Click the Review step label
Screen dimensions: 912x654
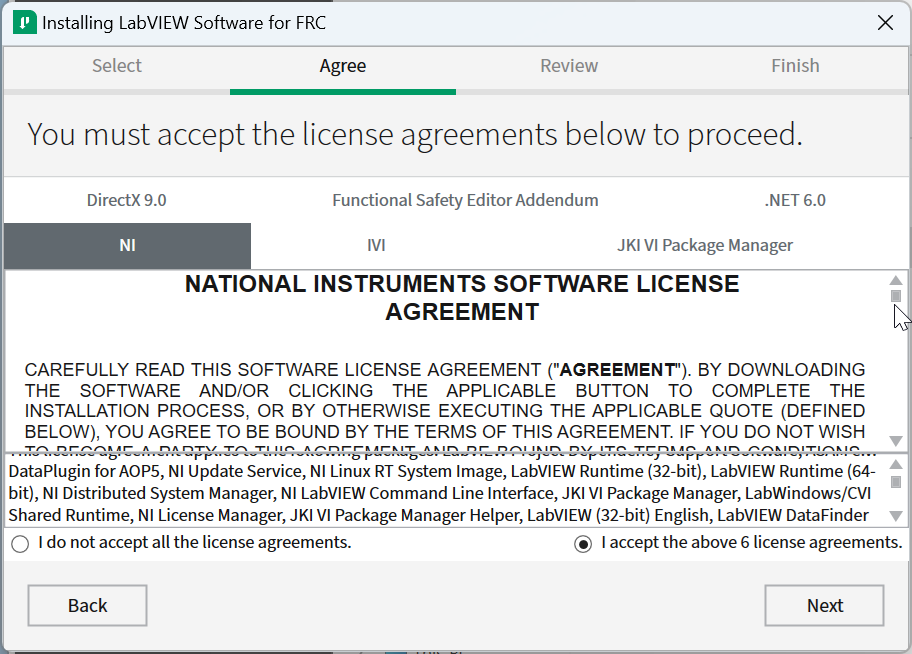(569, 65)
